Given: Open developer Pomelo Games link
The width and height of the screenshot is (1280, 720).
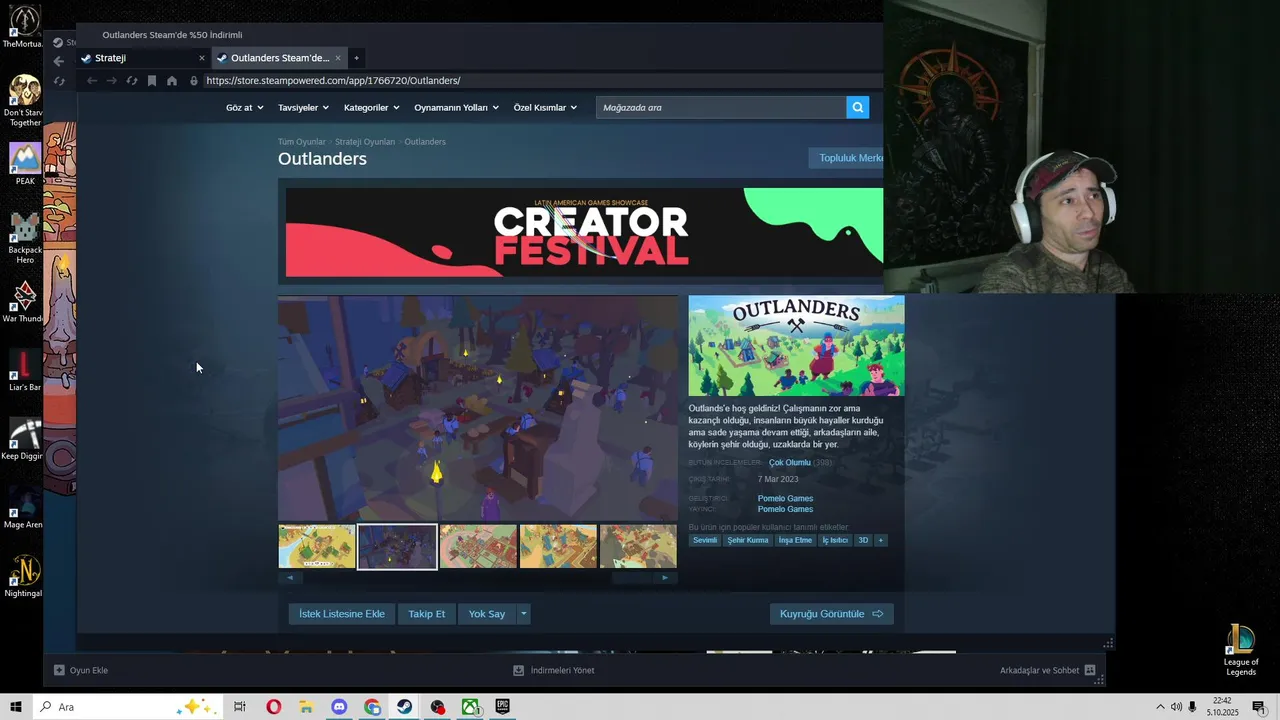Looking at the screenshot, I should [x=785, y=498].
